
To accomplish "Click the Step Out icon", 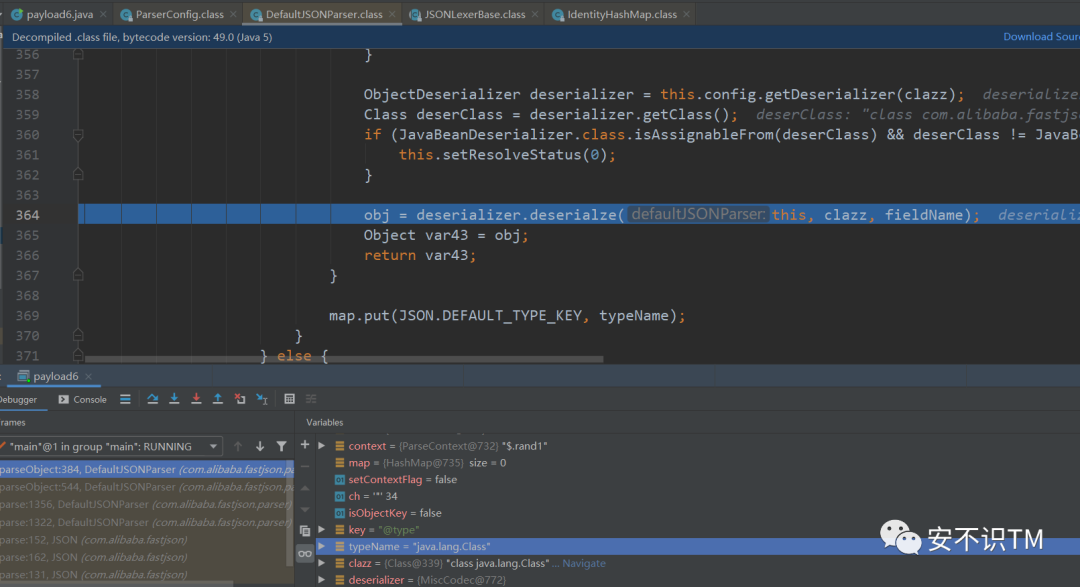I will [x=218, y=399].
